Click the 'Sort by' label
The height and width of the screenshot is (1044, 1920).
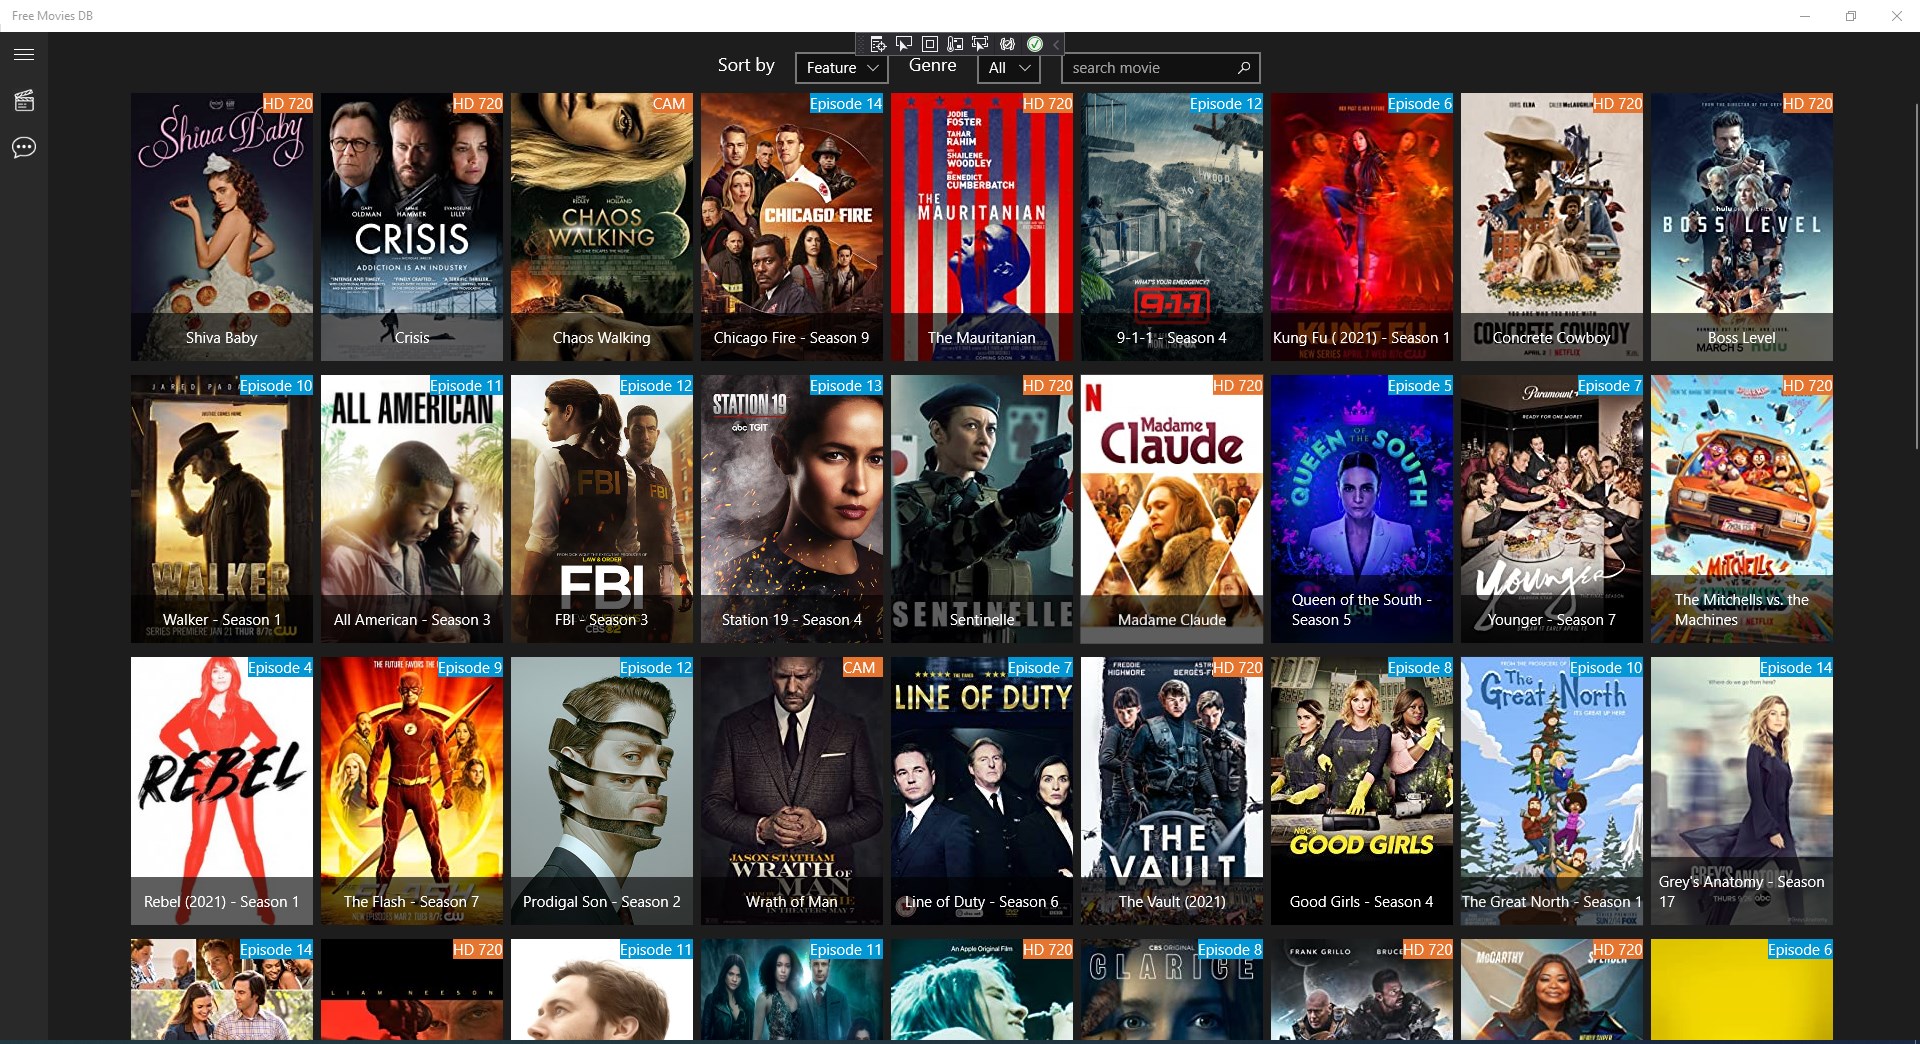click(x=746, y=65)
